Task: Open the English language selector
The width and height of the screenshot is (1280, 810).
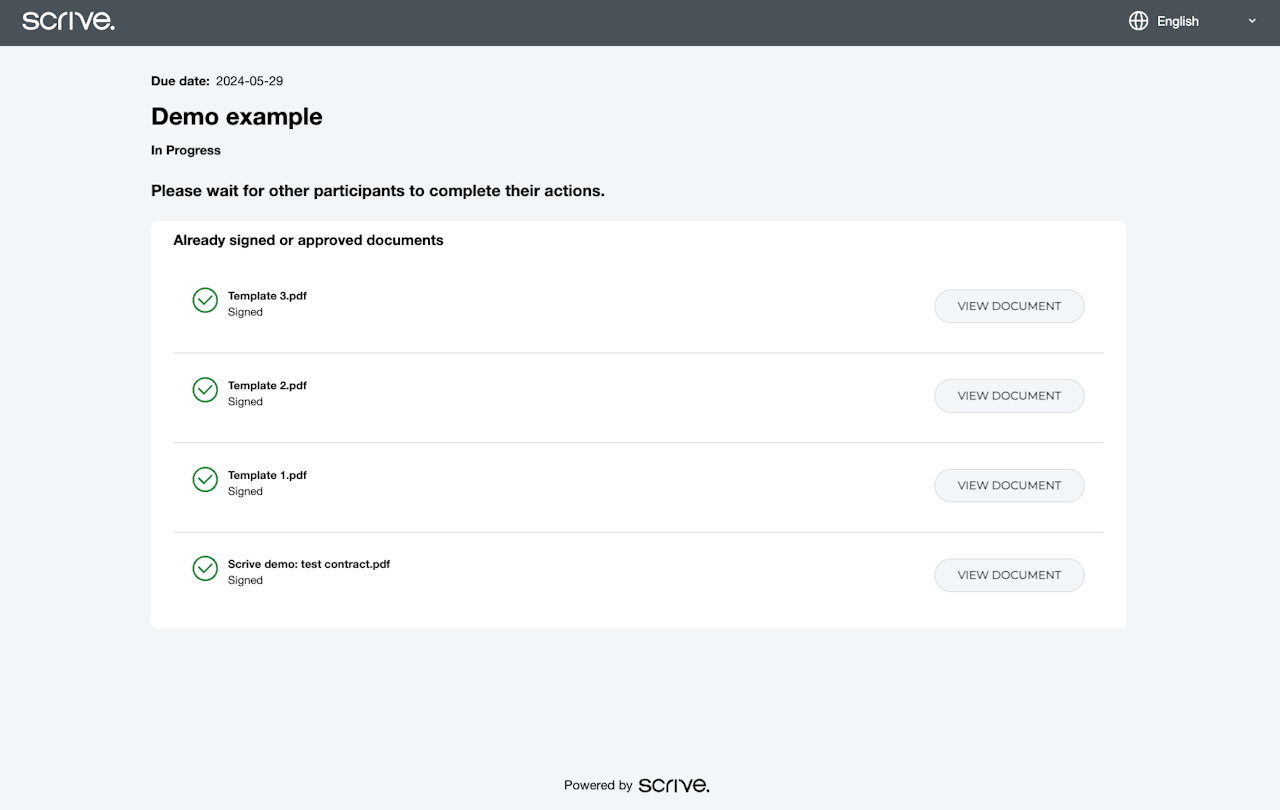Action: pyautogui.click(x=1178, y=21)
